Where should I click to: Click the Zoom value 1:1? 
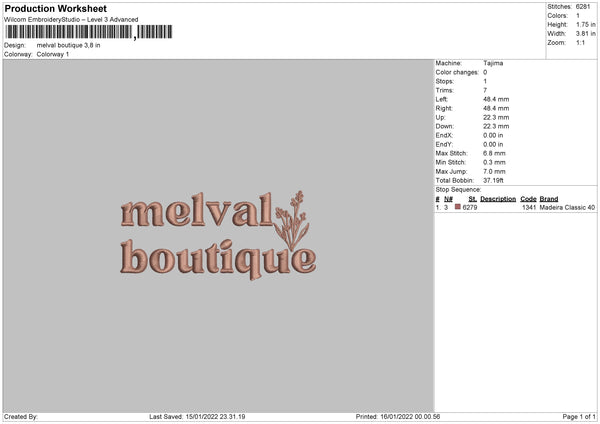(x=580, y=43)
